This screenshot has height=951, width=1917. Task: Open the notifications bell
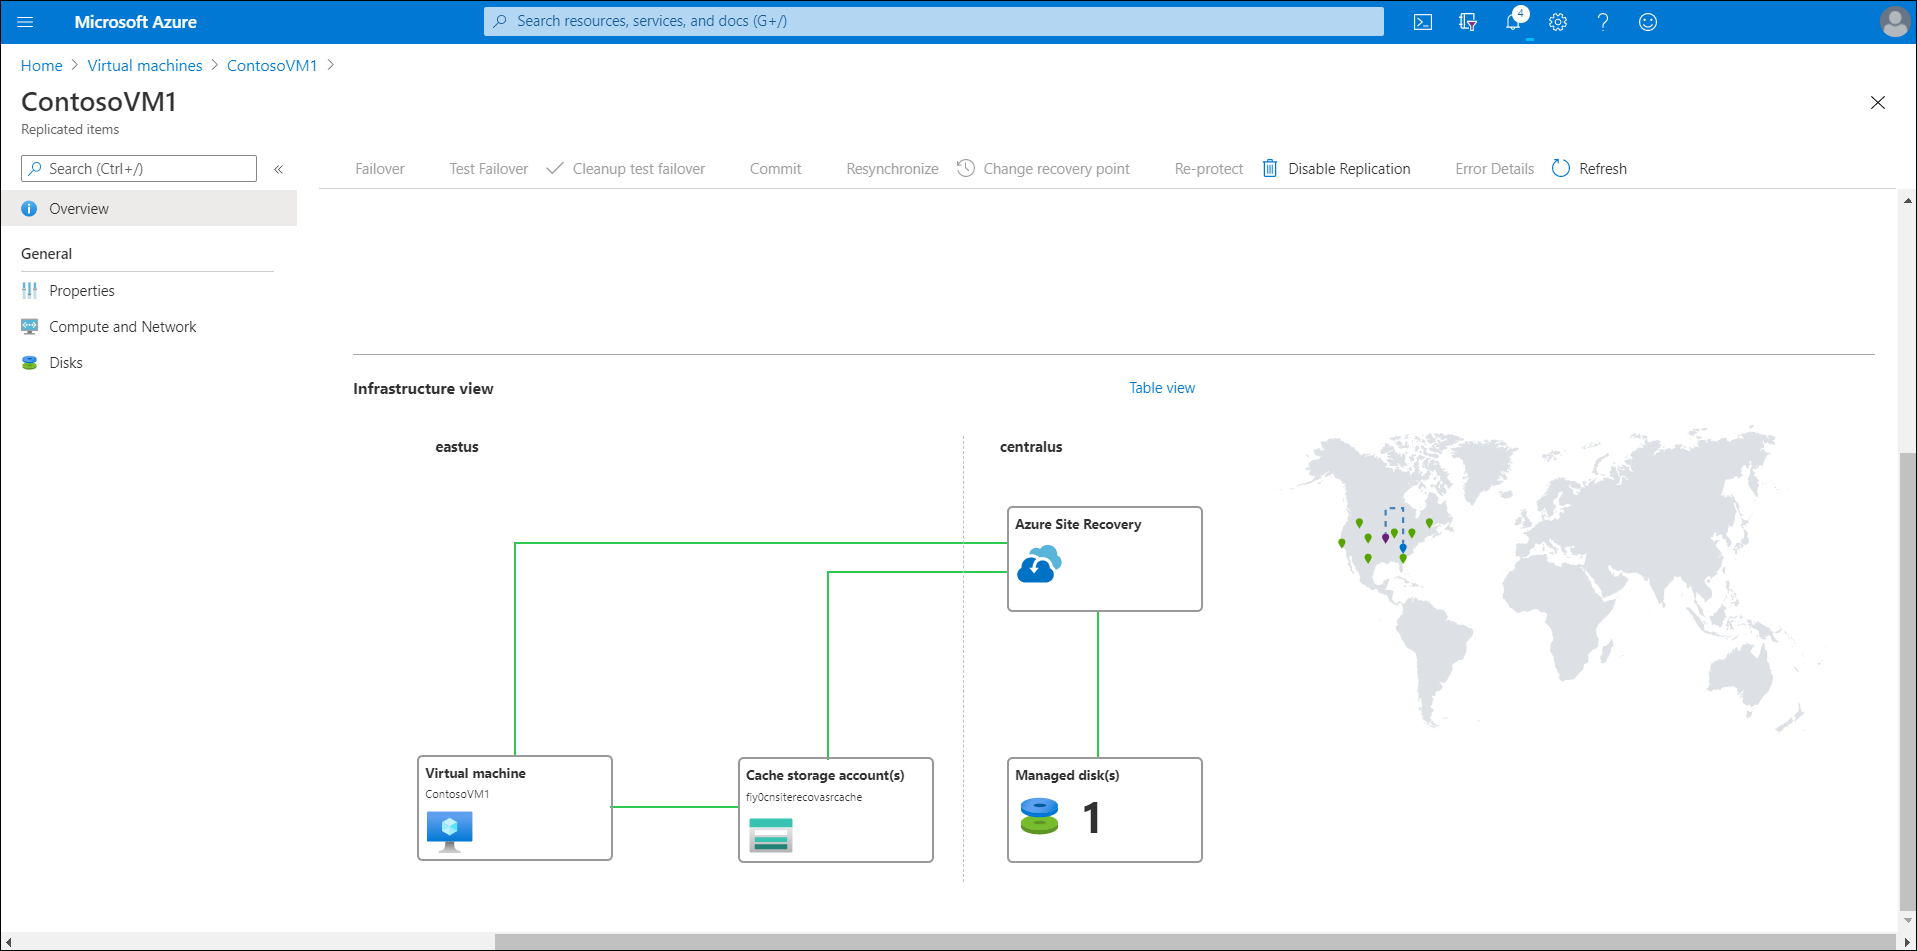pos(1513,22)
